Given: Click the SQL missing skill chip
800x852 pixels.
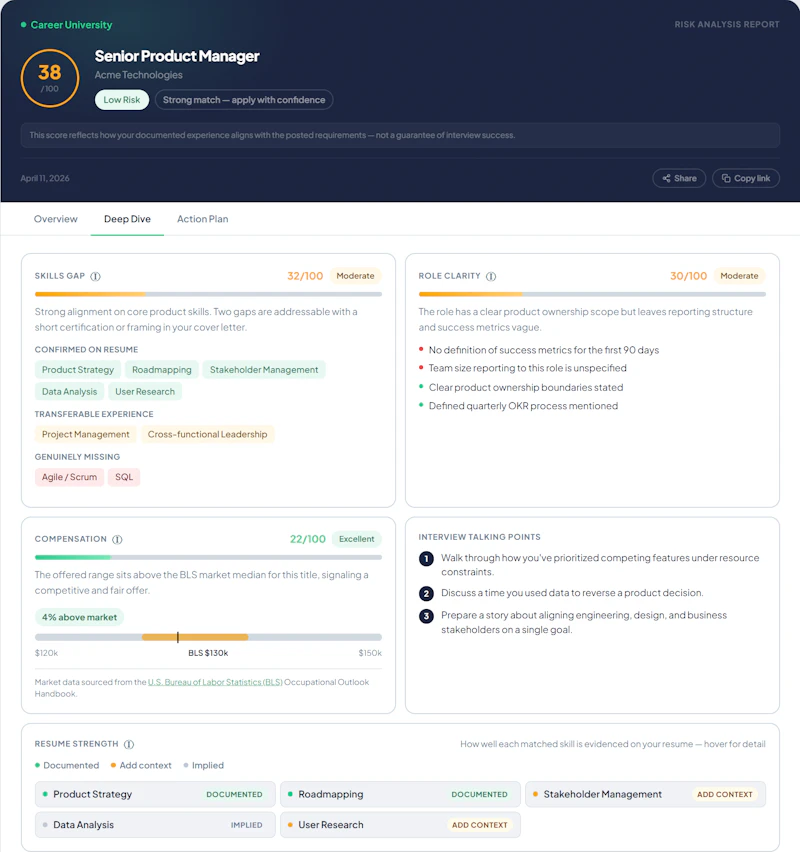Looking at the screenshot, I should [x=124, y=477].
